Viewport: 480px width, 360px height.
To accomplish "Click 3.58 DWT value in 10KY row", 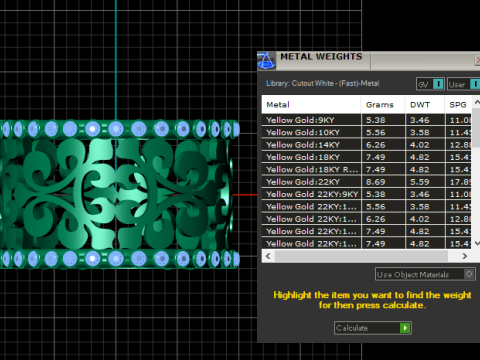I will 420,133.
